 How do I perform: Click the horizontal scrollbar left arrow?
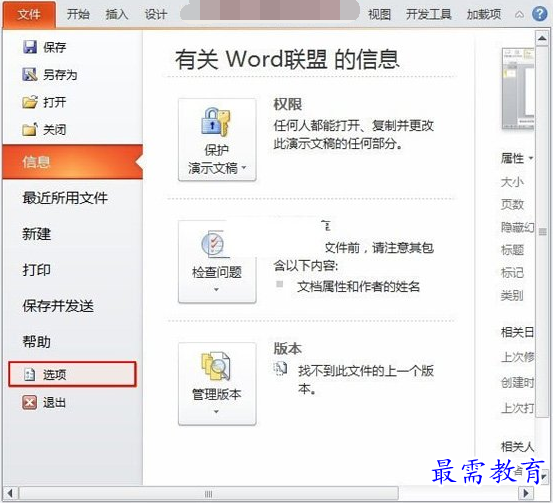(x=10, y=493)
